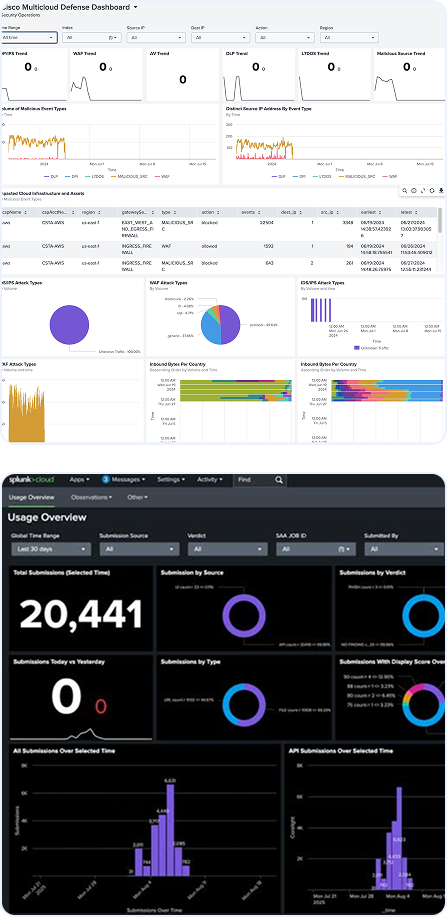This screenshot has width=447, height=917.
Task: Refresh the infrastructure table panel
Action: coord(432,191)
